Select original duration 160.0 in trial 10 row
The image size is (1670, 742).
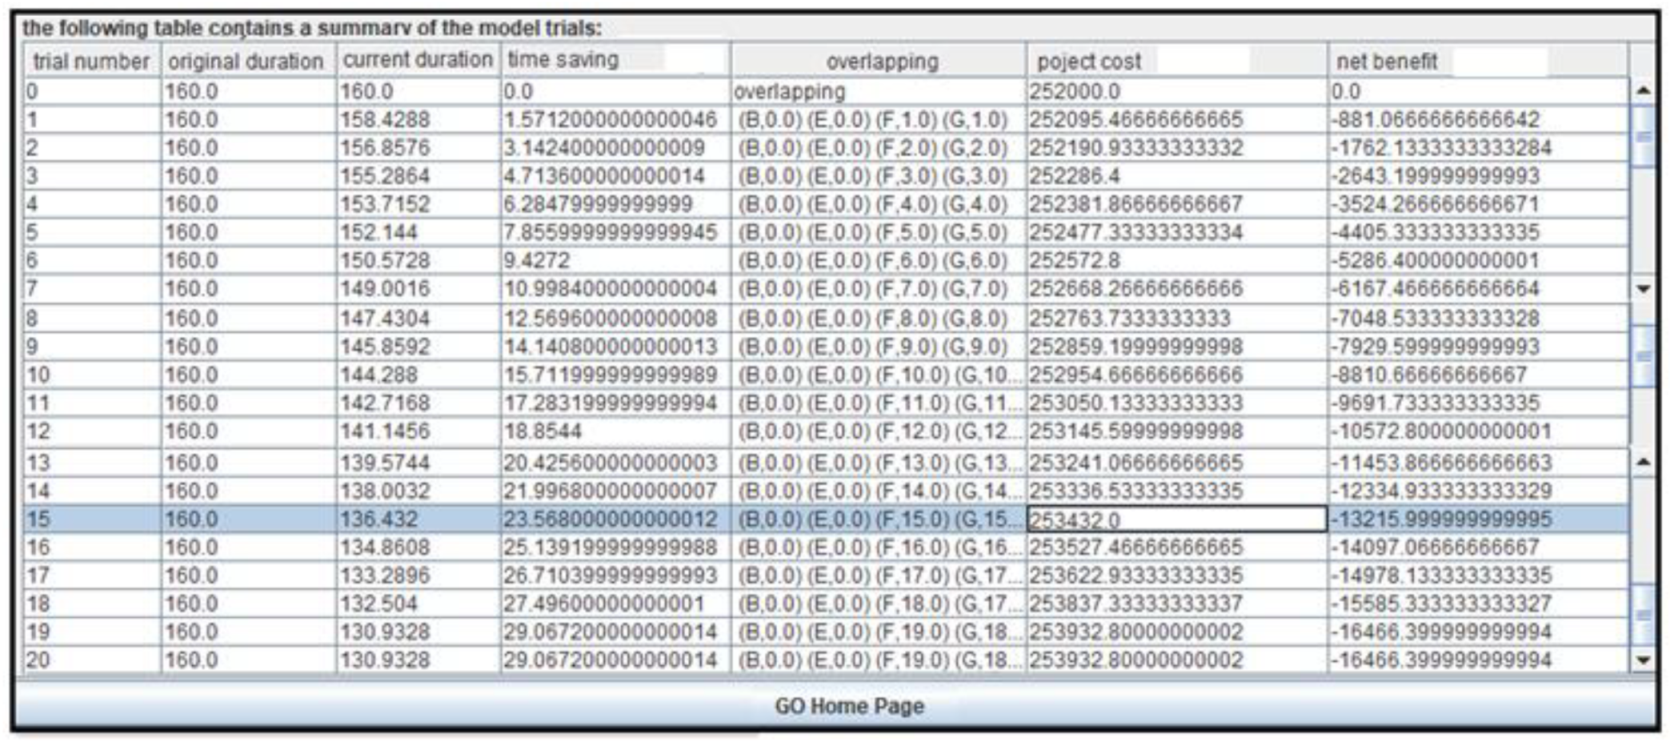tap(248, 375)
